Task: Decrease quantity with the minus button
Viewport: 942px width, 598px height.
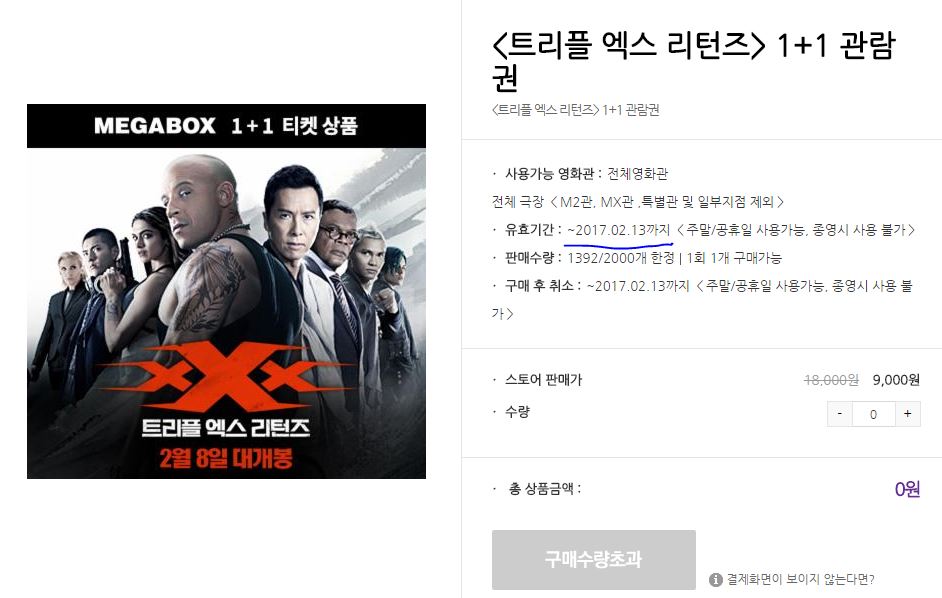Action: pyautogui.click(x=840, y=413)
